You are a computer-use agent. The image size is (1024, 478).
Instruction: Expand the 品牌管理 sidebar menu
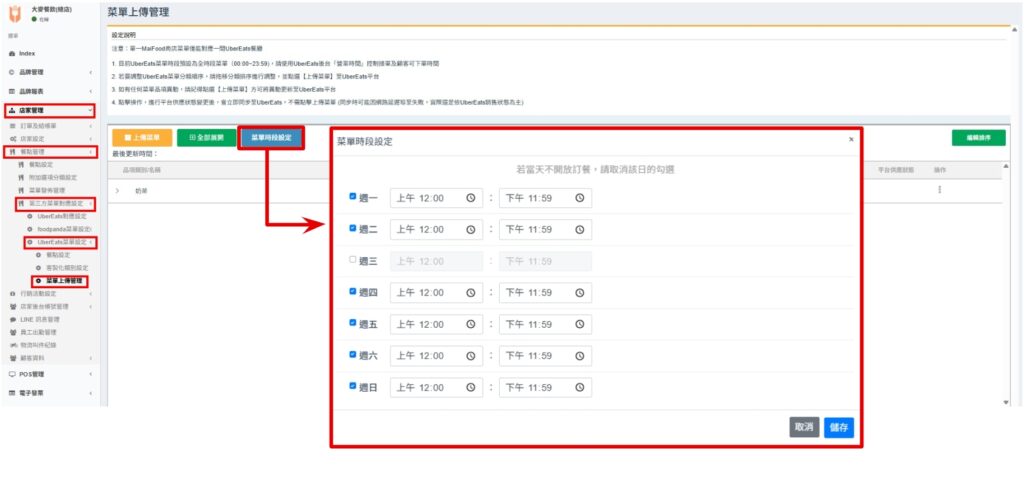[x=48, y=72]
